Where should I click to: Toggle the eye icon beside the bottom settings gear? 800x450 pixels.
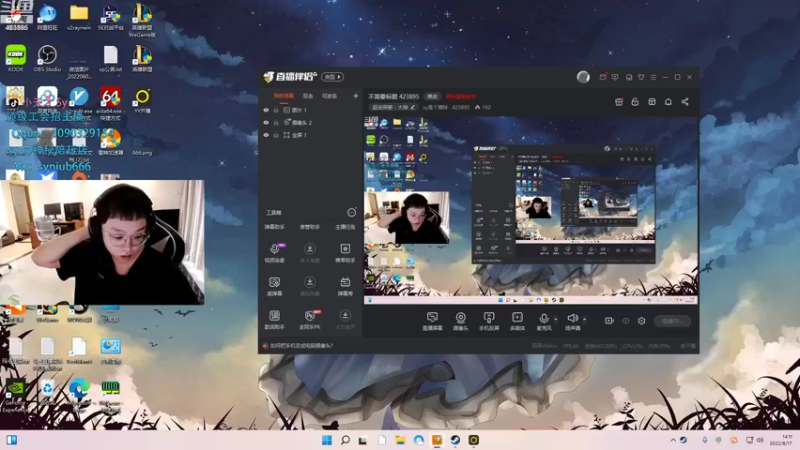(626, 321)
